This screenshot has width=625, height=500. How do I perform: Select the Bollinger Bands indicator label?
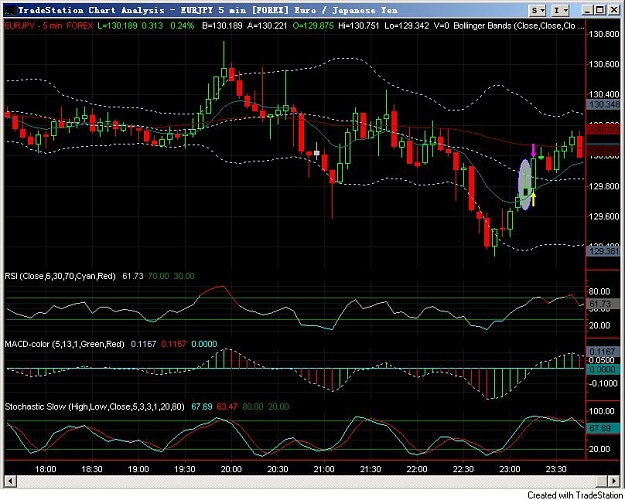click(x=519, y=26)
